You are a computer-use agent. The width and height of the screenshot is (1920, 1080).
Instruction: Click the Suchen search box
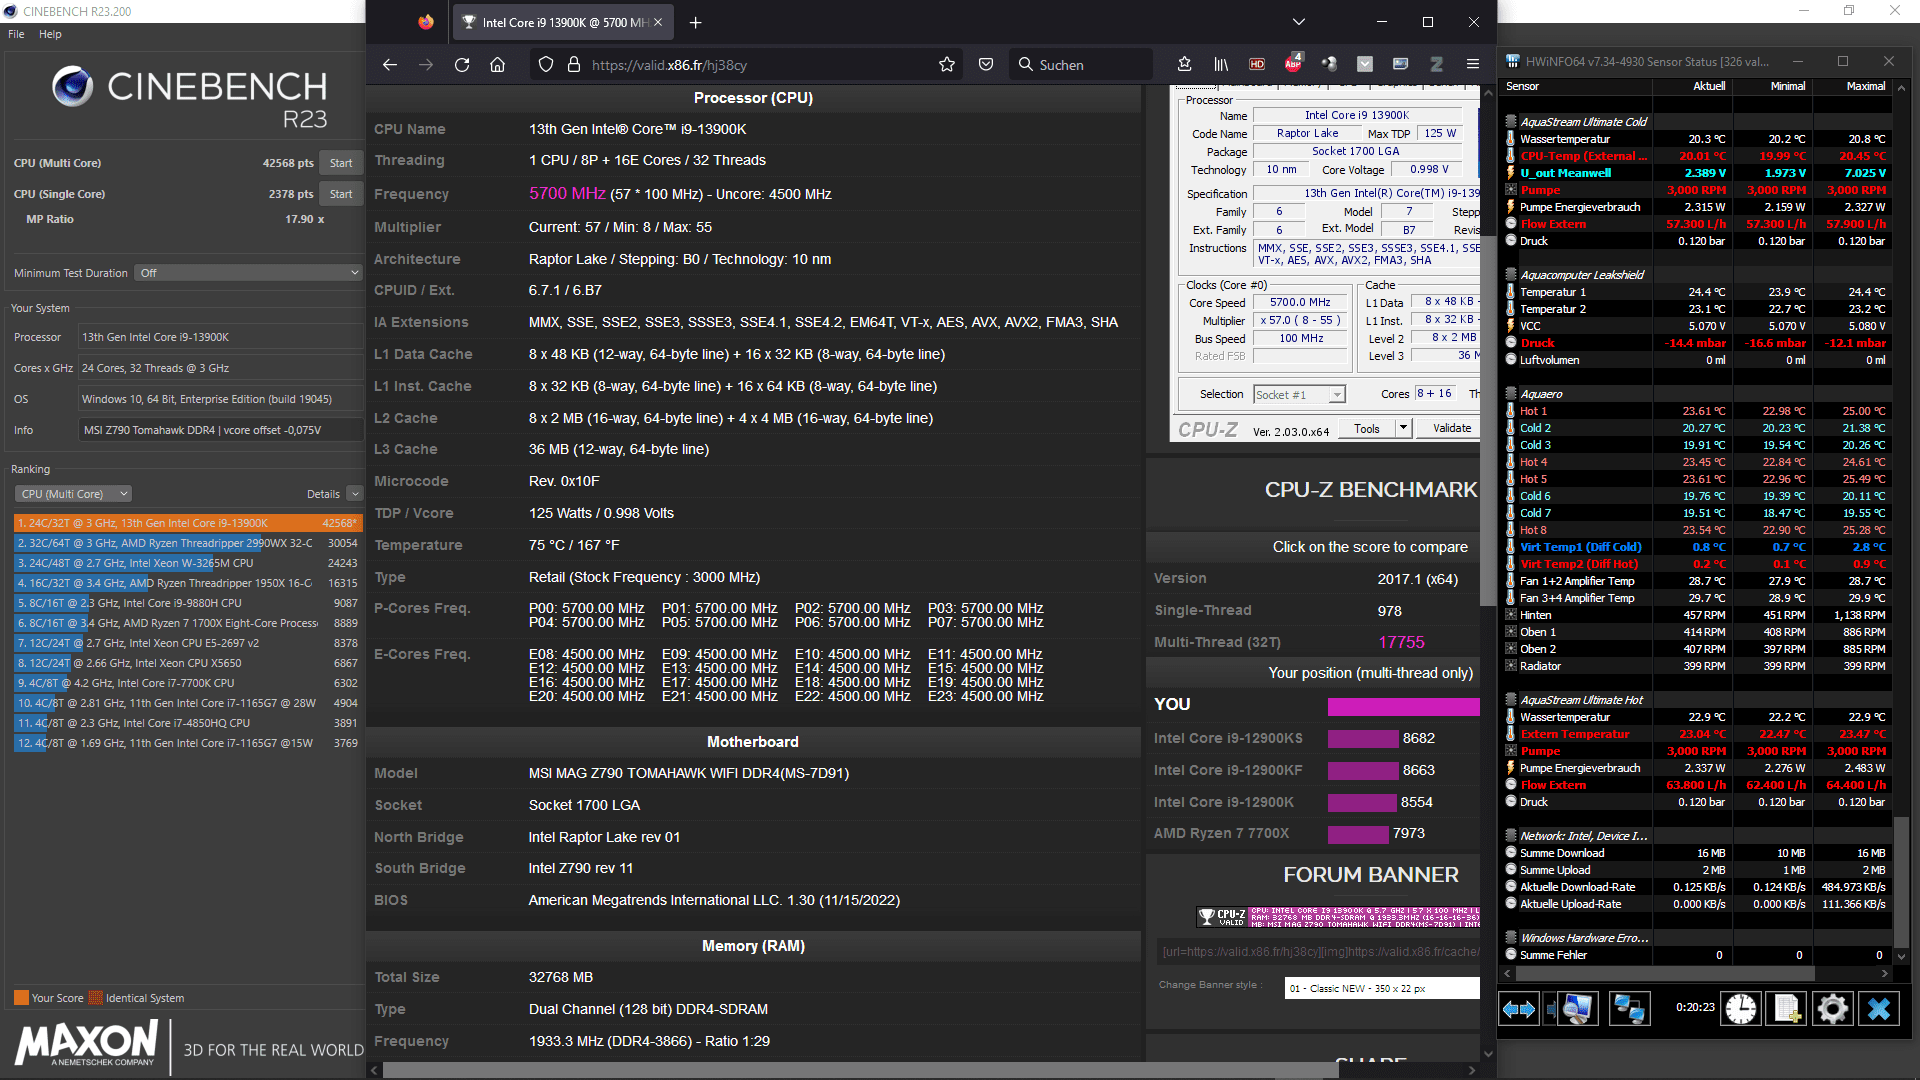(1083, 65)
